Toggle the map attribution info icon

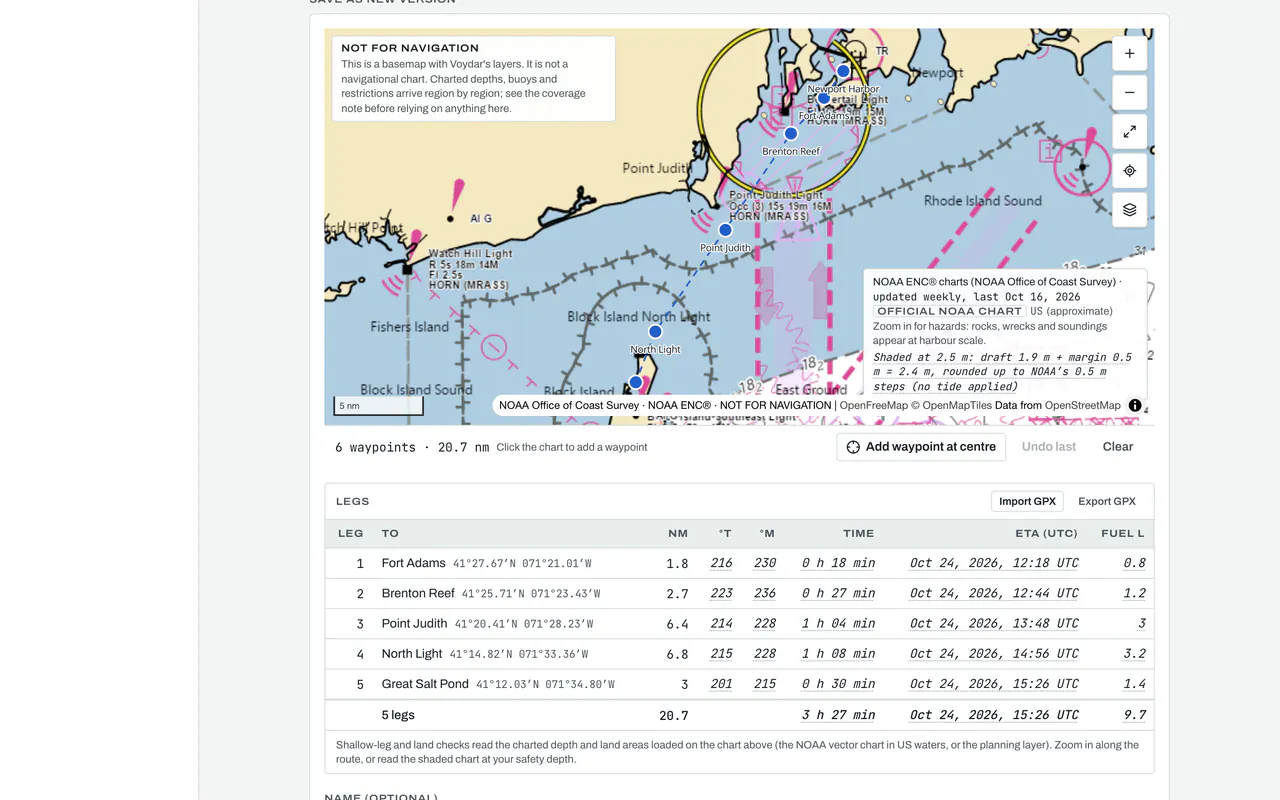point(1135,405)
